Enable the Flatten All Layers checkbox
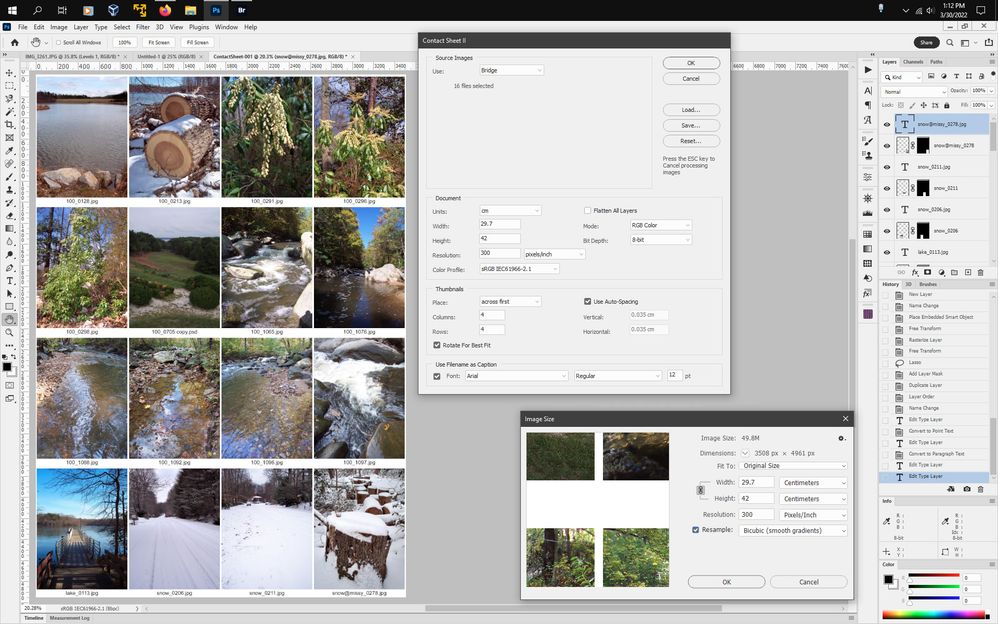Image resolution: width=998 pixels, height=624 pixels. click(589, 211)
